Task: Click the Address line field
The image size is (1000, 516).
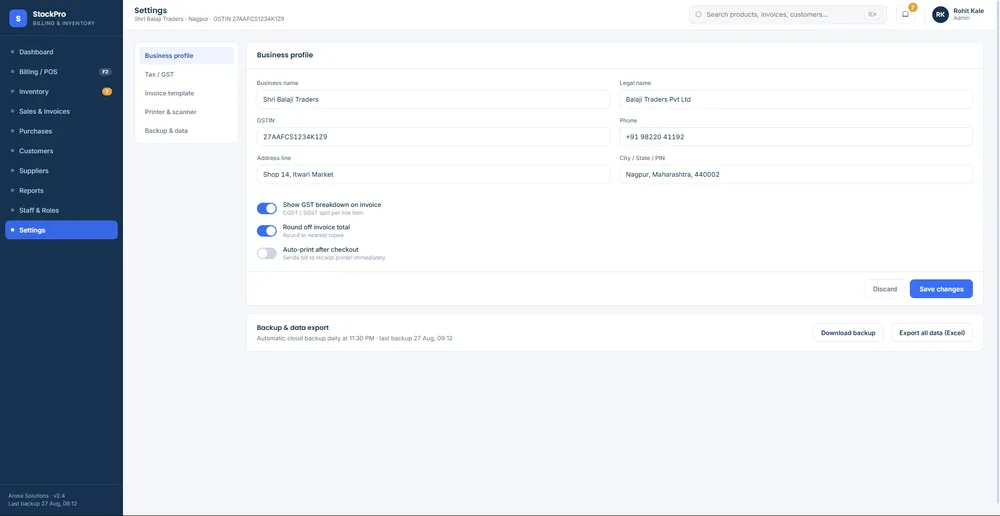Action: [x=433, y=174]
